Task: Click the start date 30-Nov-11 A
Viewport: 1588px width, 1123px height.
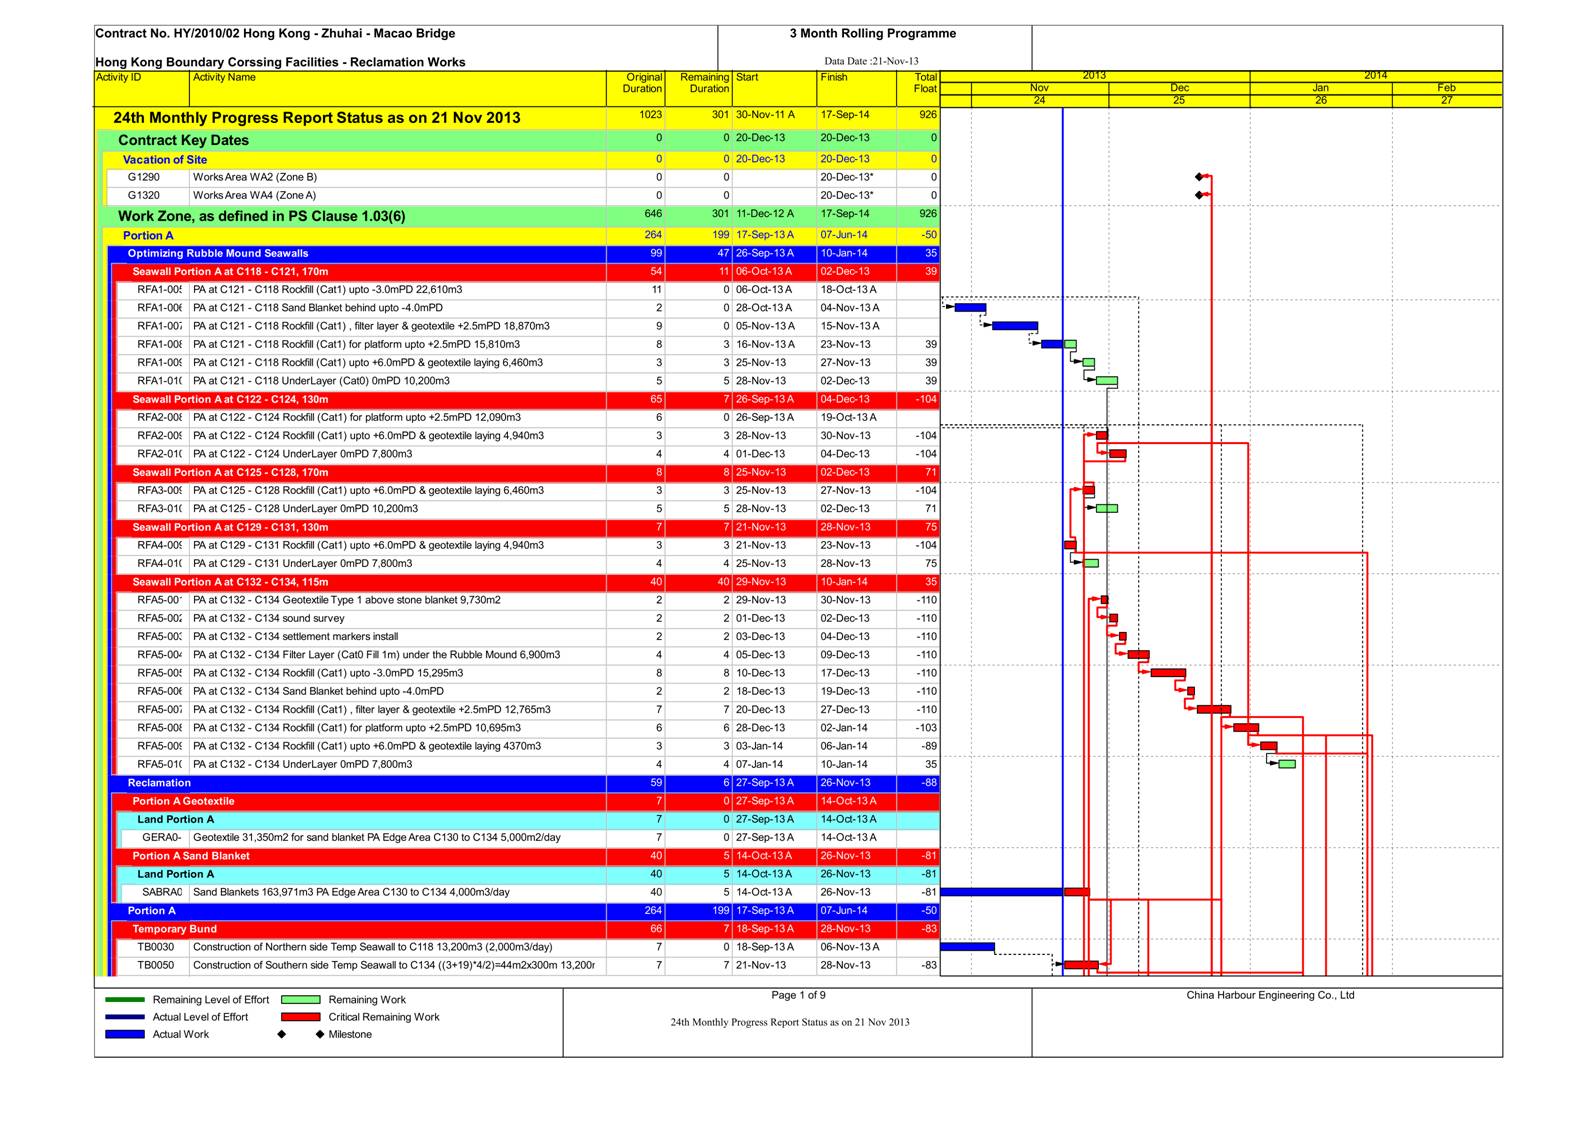Action: [765, 115]
